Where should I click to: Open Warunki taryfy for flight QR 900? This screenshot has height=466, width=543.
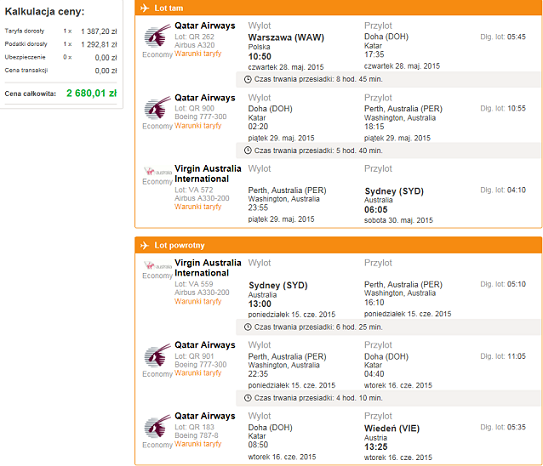[x=198, y=126]
